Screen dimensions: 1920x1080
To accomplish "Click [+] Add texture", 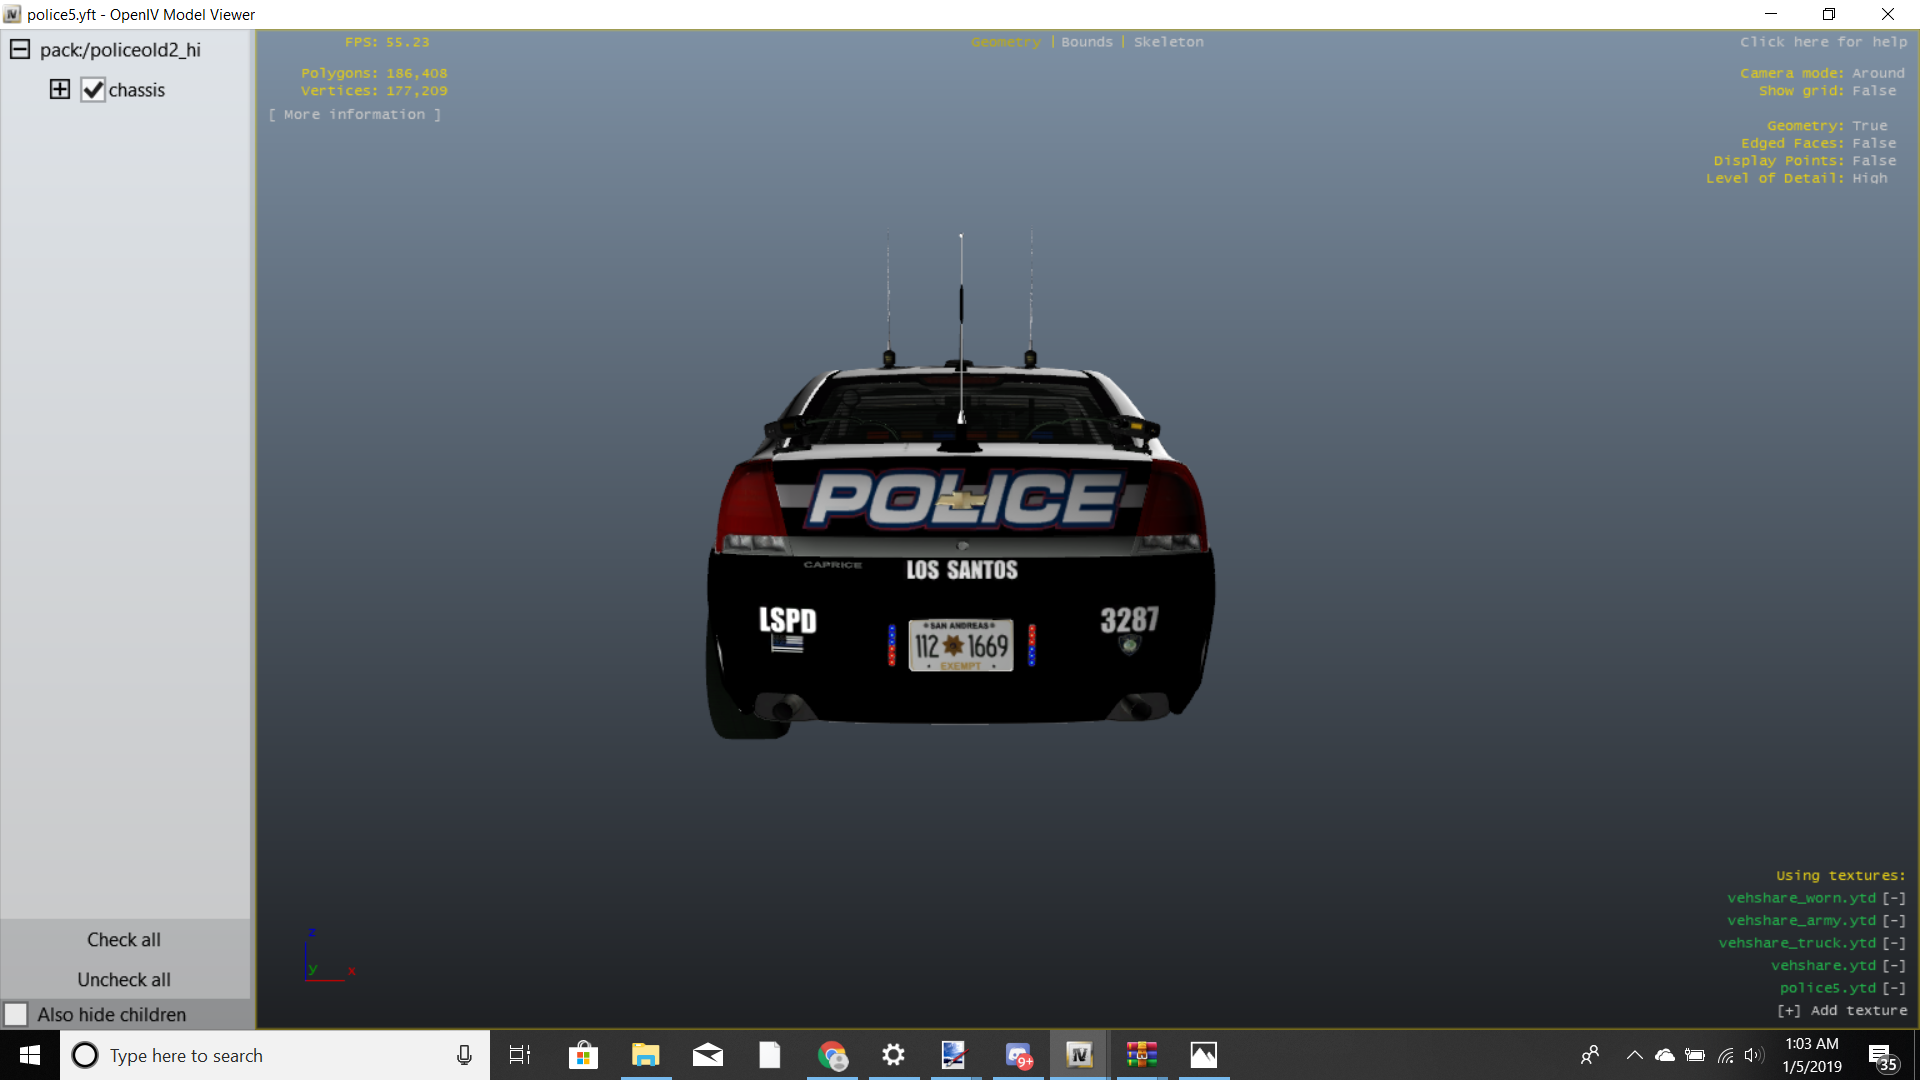I will (1842, 1011).
